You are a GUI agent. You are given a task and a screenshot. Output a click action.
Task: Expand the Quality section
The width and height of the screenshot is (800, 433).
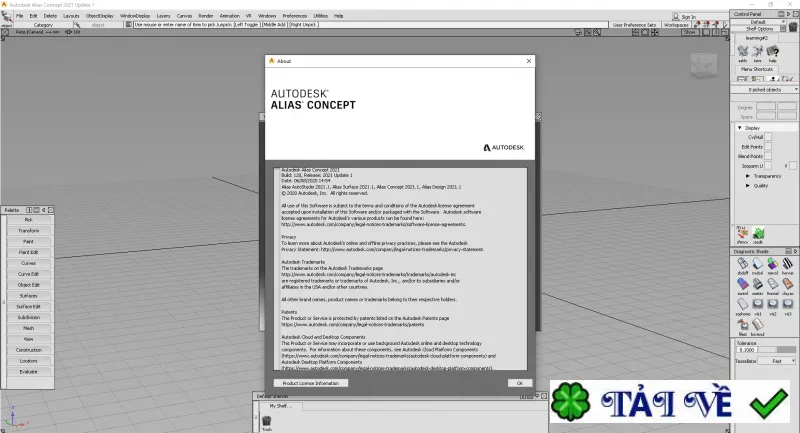click(748, 186)
